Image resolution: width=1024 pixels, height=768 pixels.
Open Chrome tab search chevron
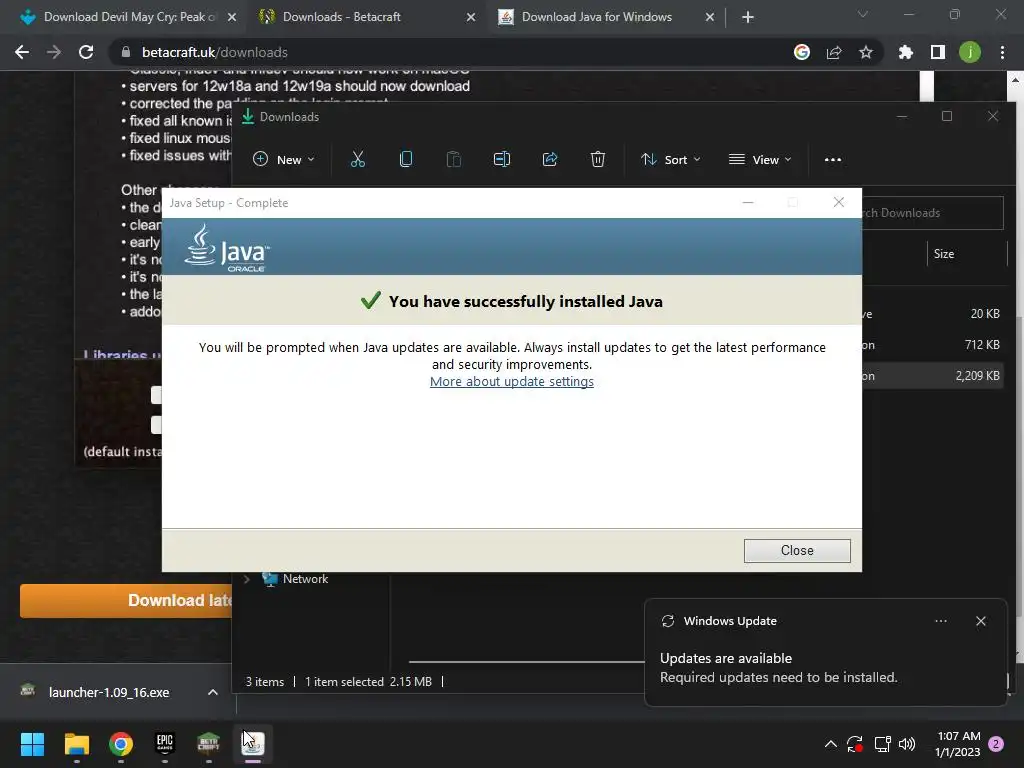pos(863,14)
